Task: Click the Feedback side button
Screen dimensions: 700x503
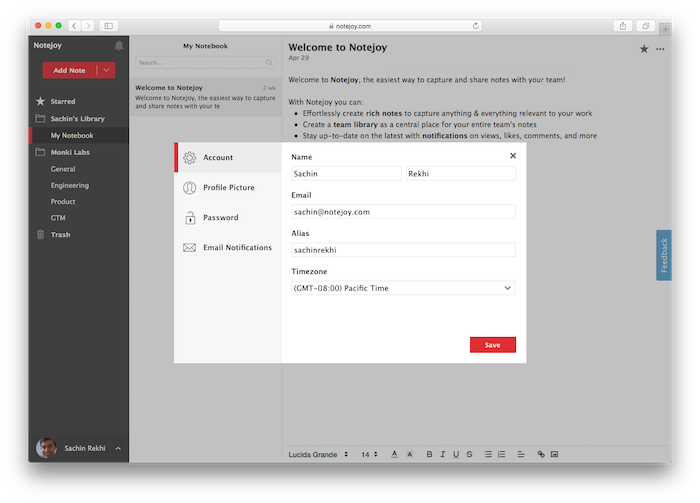Action: 663,255
